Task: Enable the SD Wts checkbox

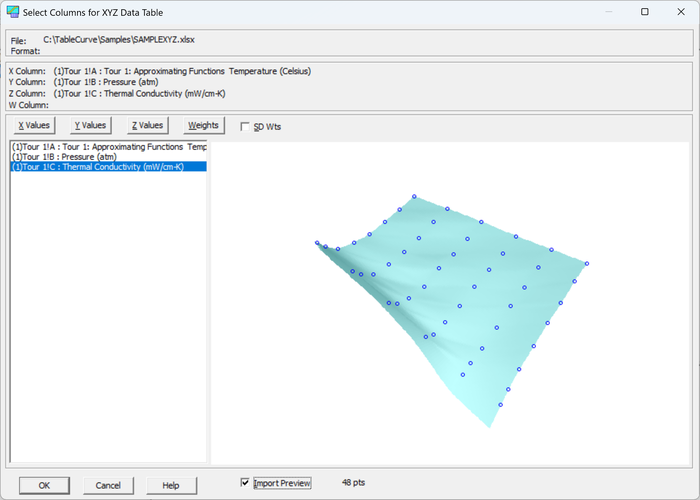Action: pyautogui.click(x=245, y=127)
